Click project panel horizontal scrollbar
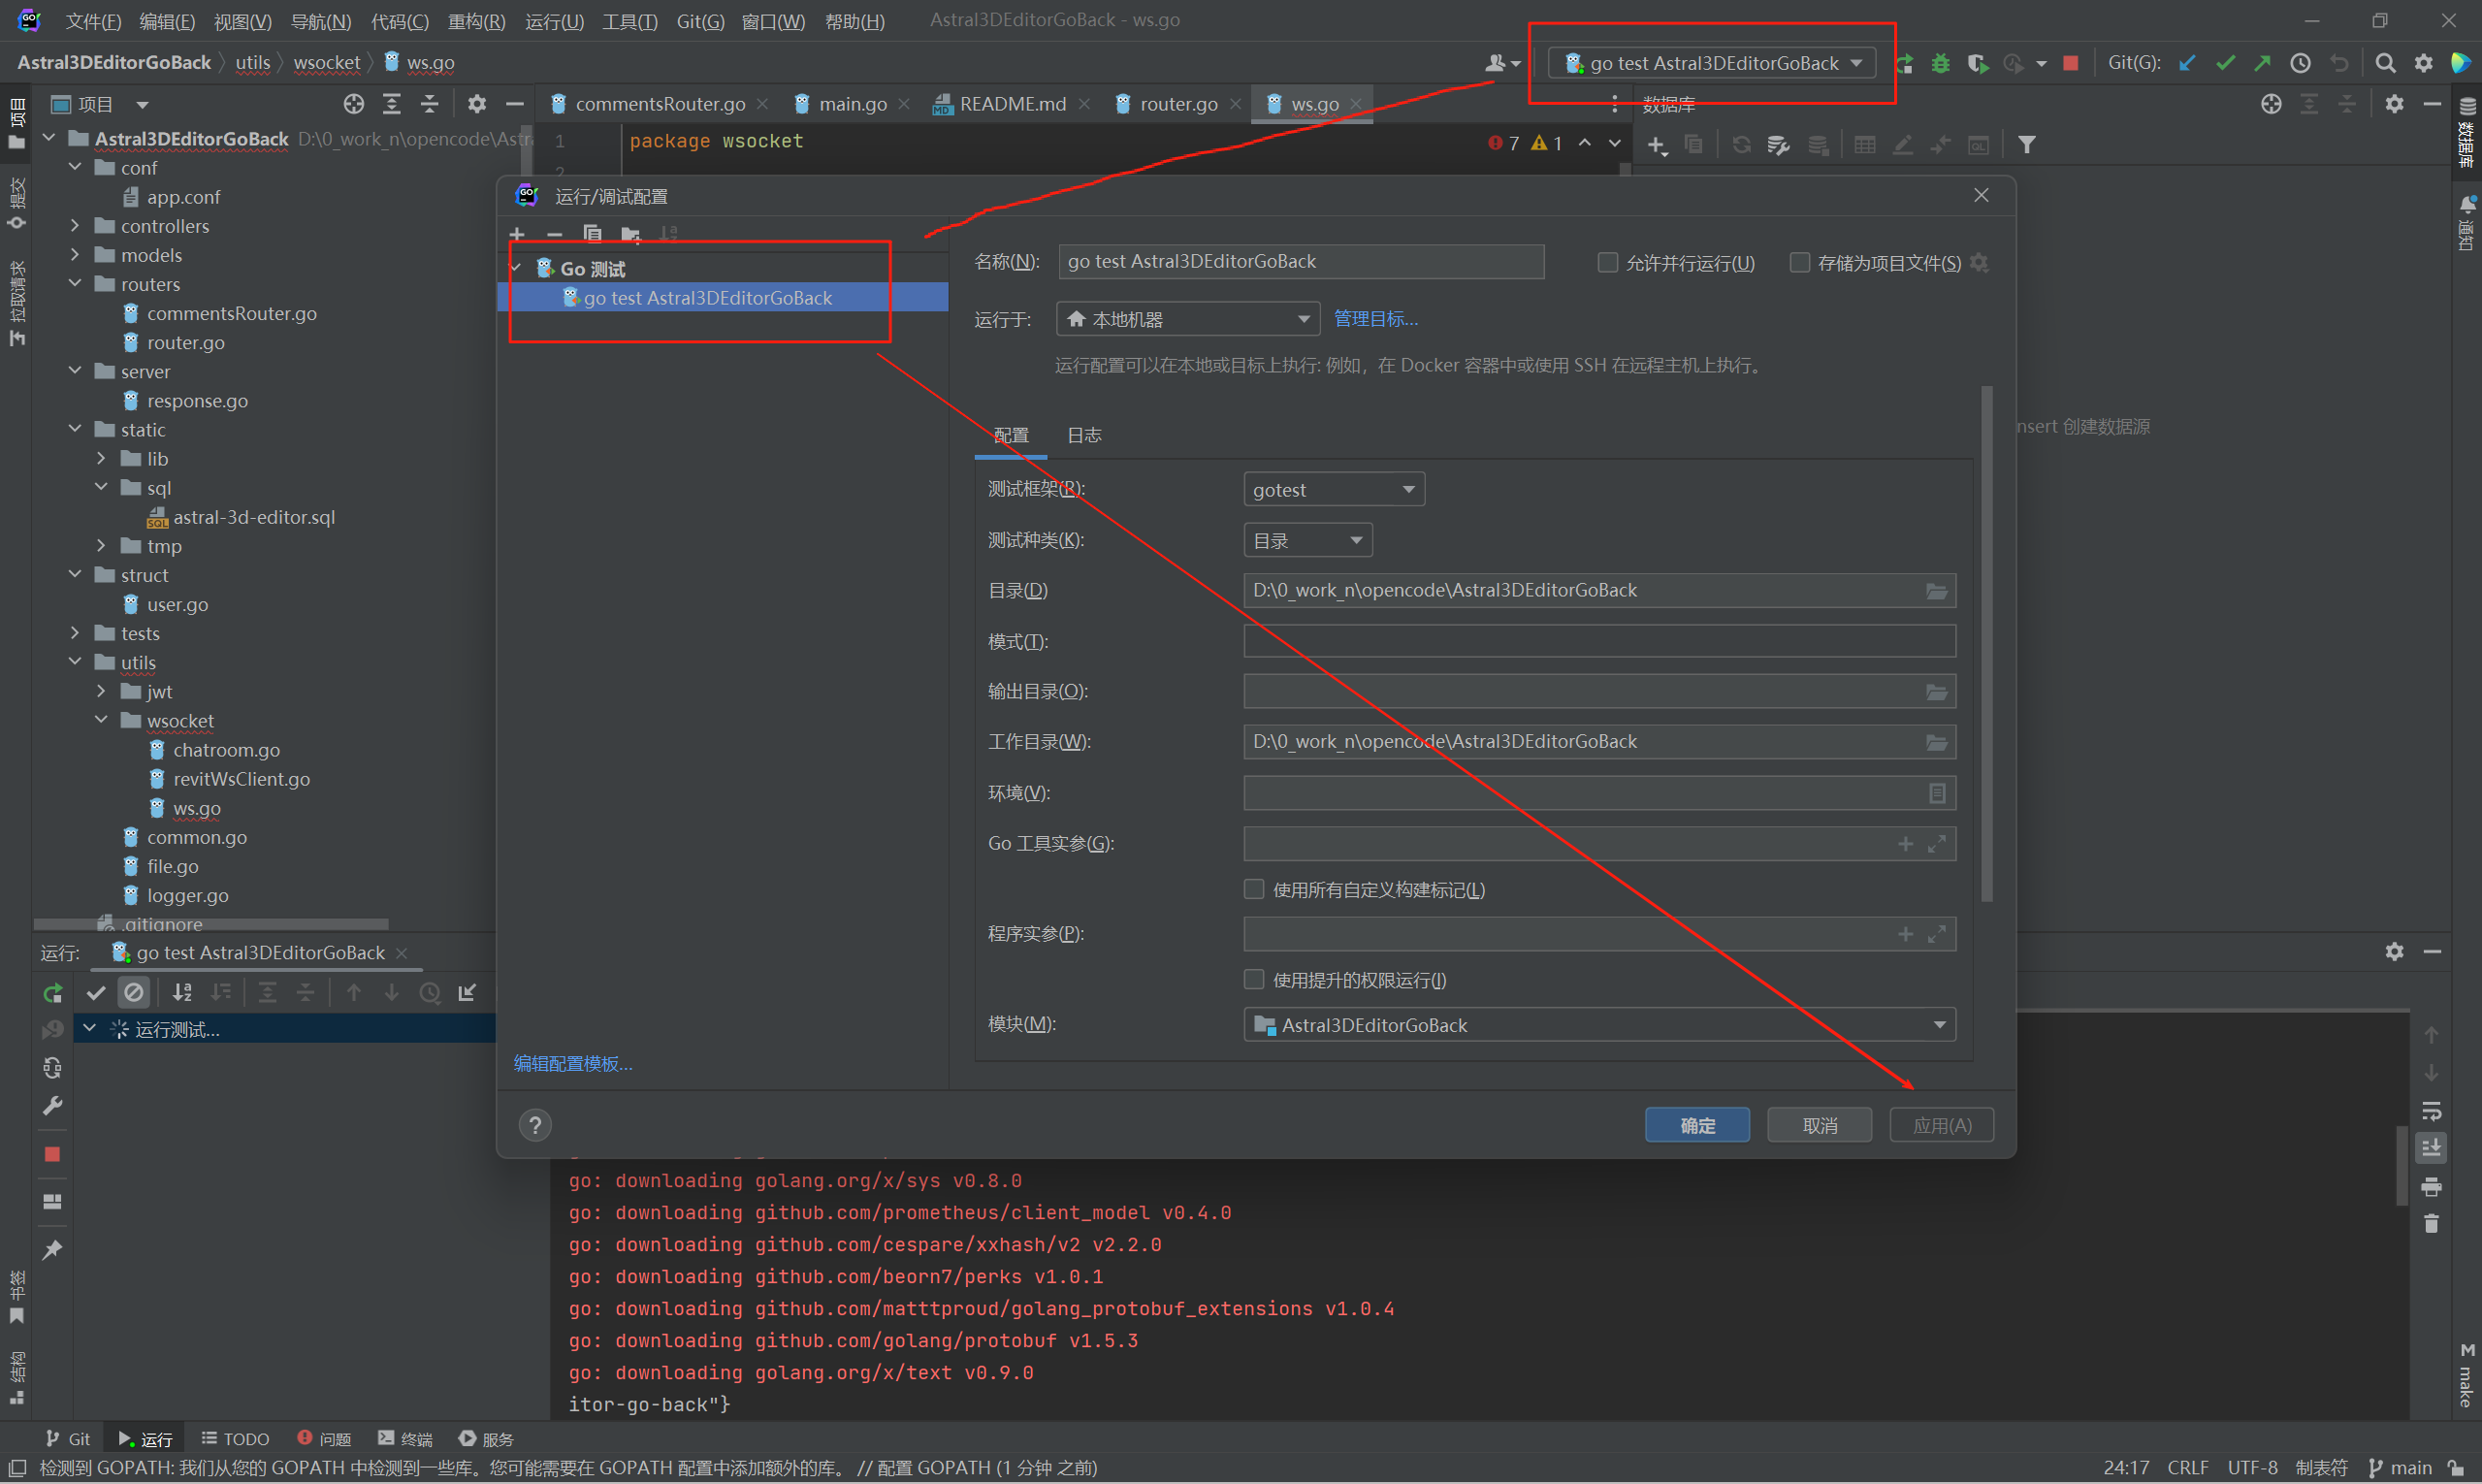The image size is (2482, 1484). point(211,925)
